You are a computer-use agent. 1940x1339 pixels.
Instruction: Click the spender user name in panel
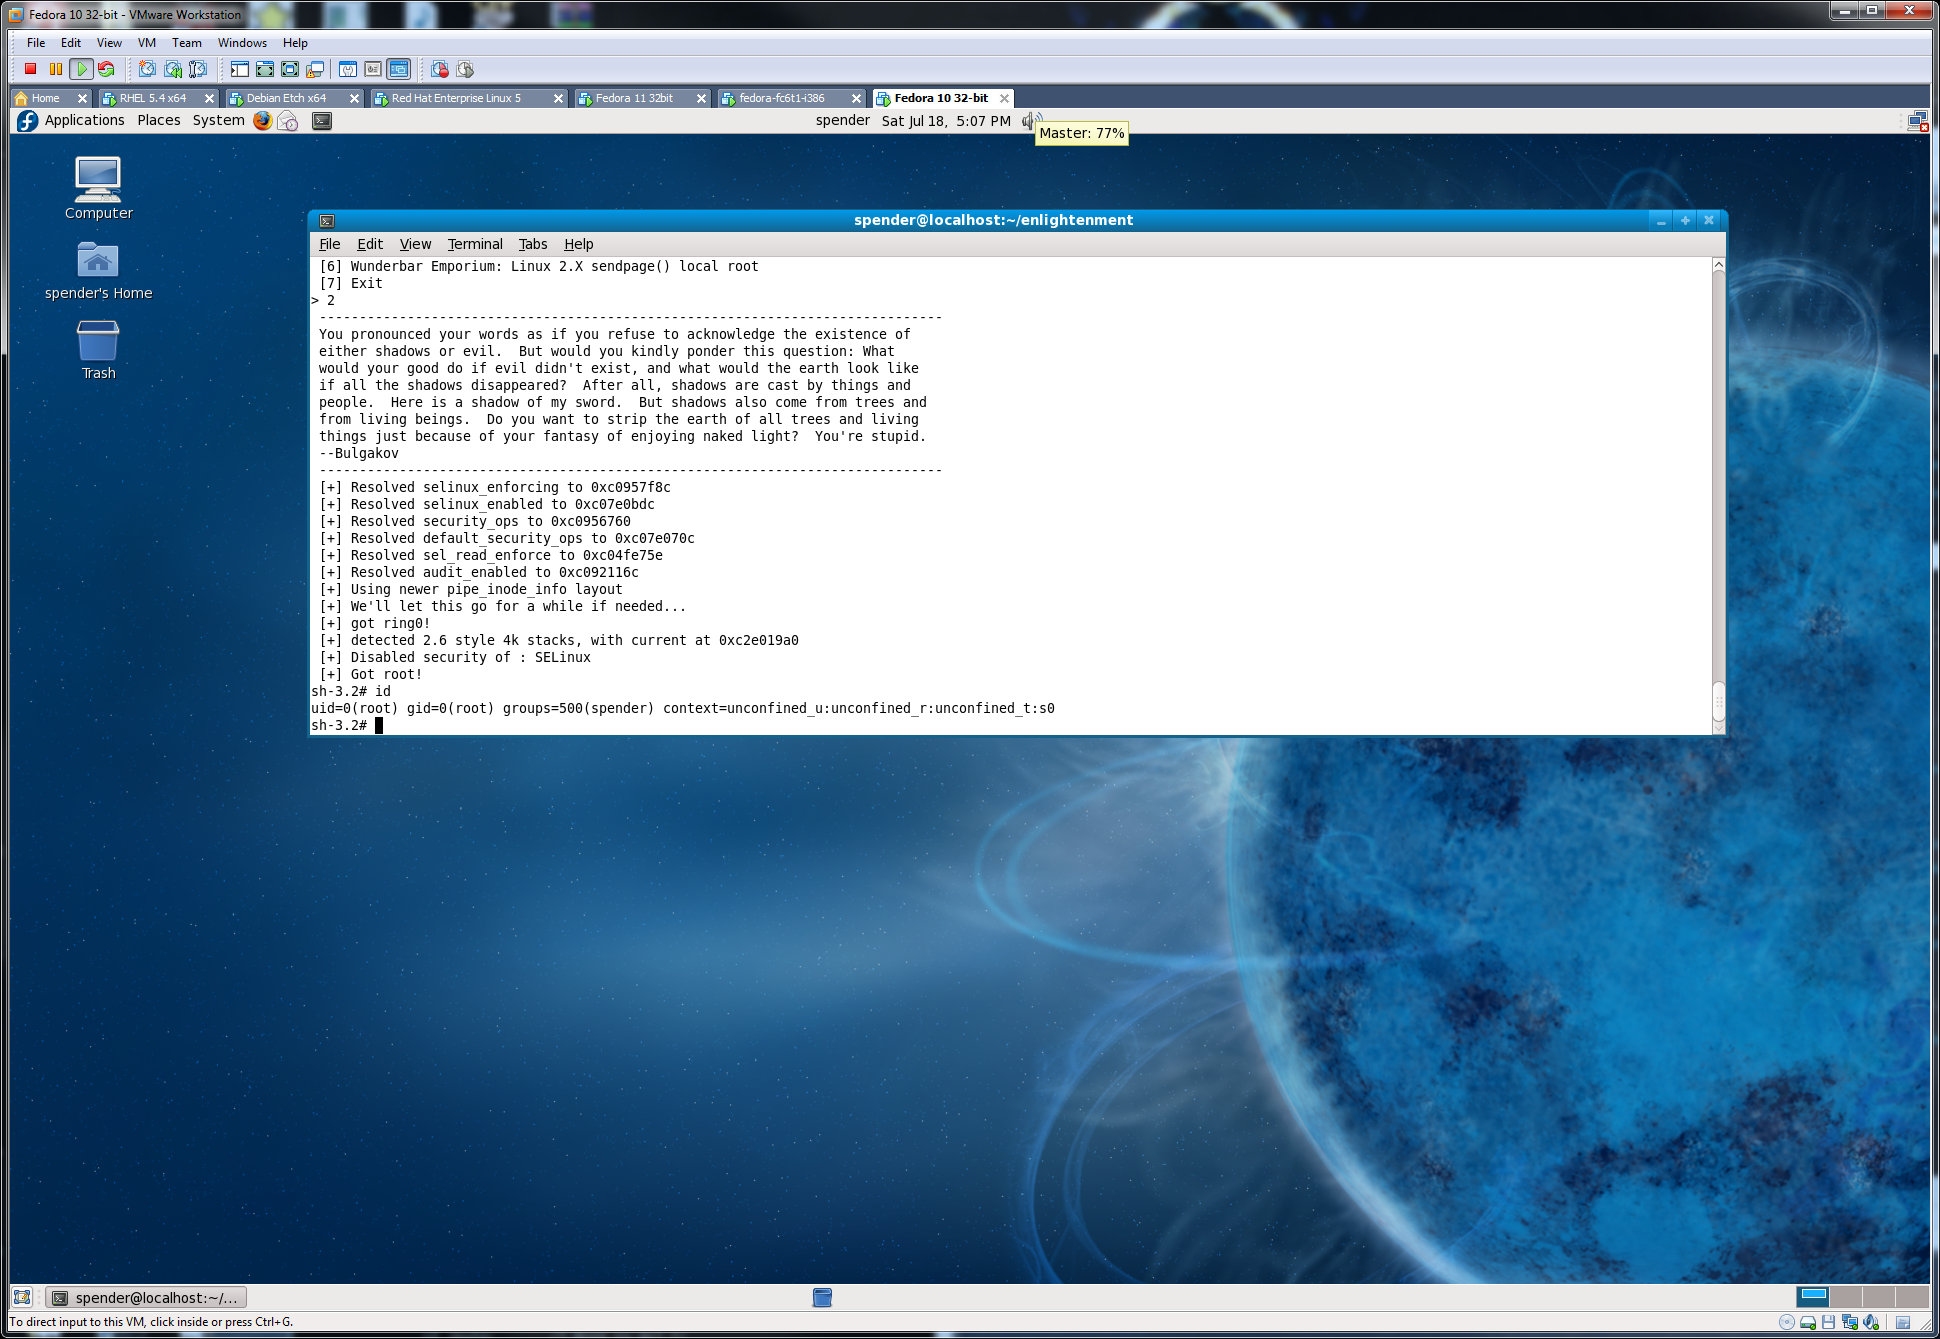[842, 120]
